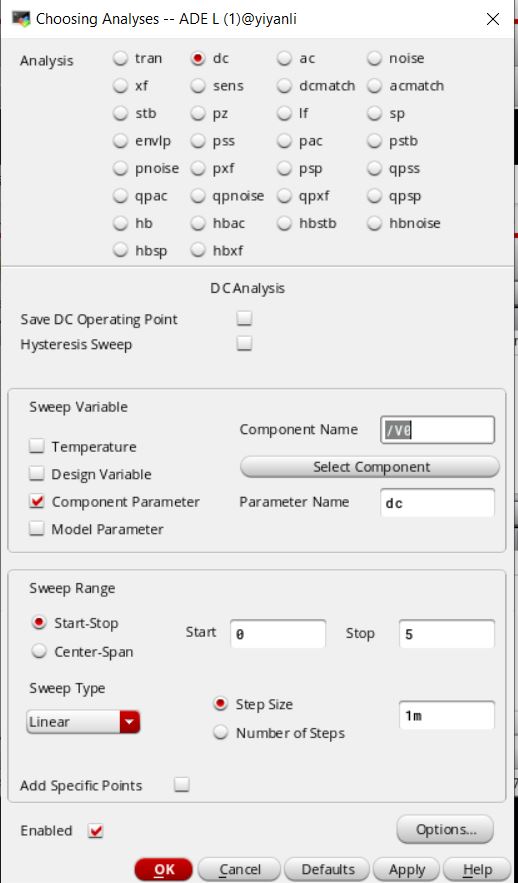
Task: Open the Options dialog
Action: tap(445, 830)
